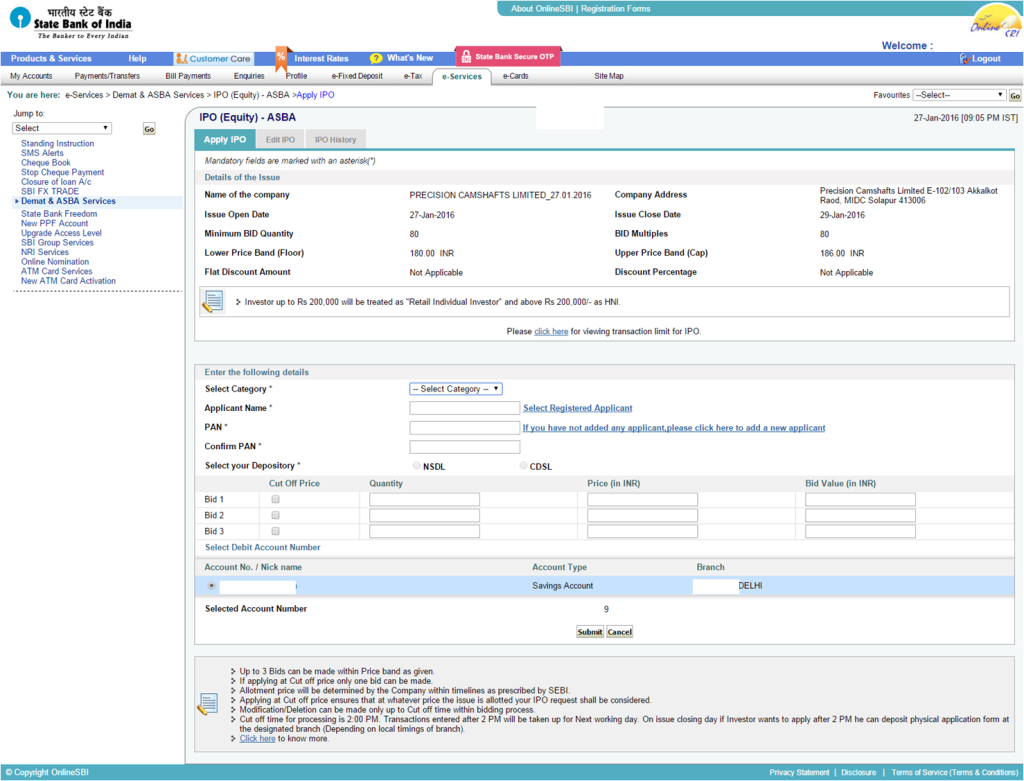Open the Select Category dropdown
1024x781 pixels.
tap(456, 389)
